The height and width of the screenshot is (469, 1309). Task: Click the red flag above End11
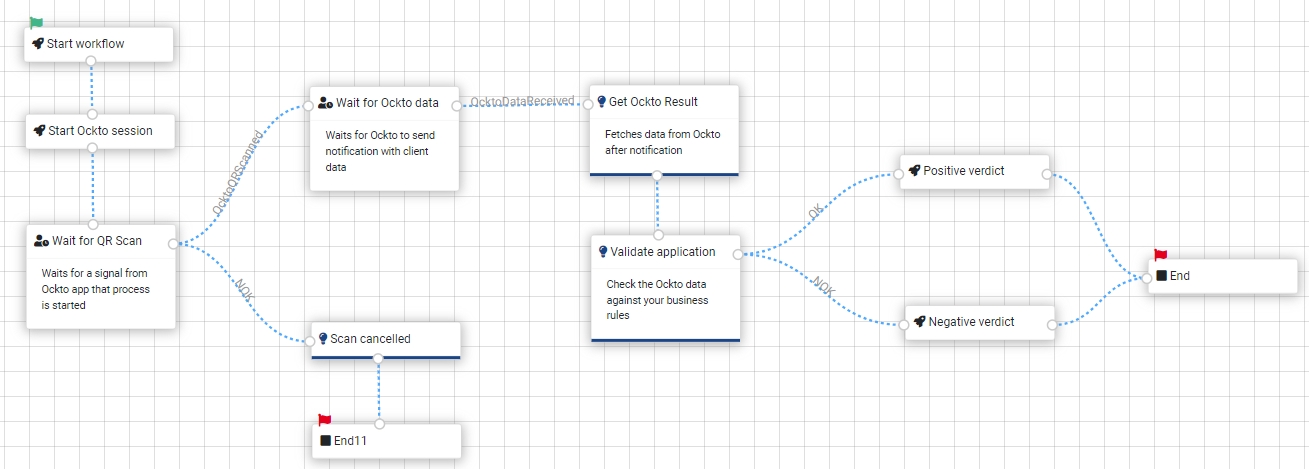click(324, 421)
